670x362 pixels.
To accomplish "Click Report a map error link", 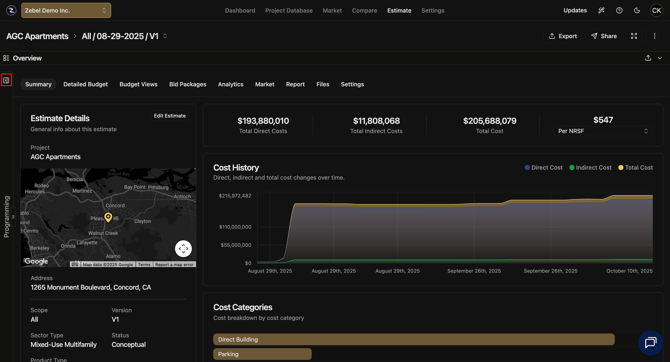I will (174, 265).
